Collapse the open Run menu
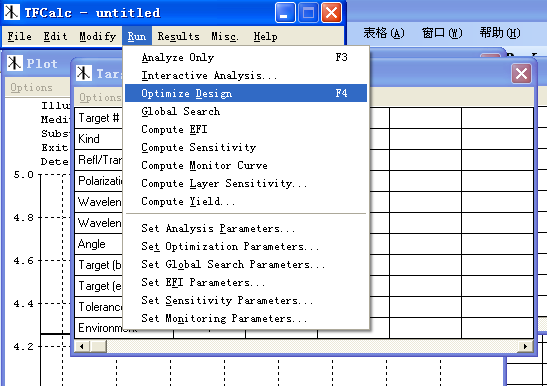The width and height of the screenshot is (547, 386). coord(137,36)
